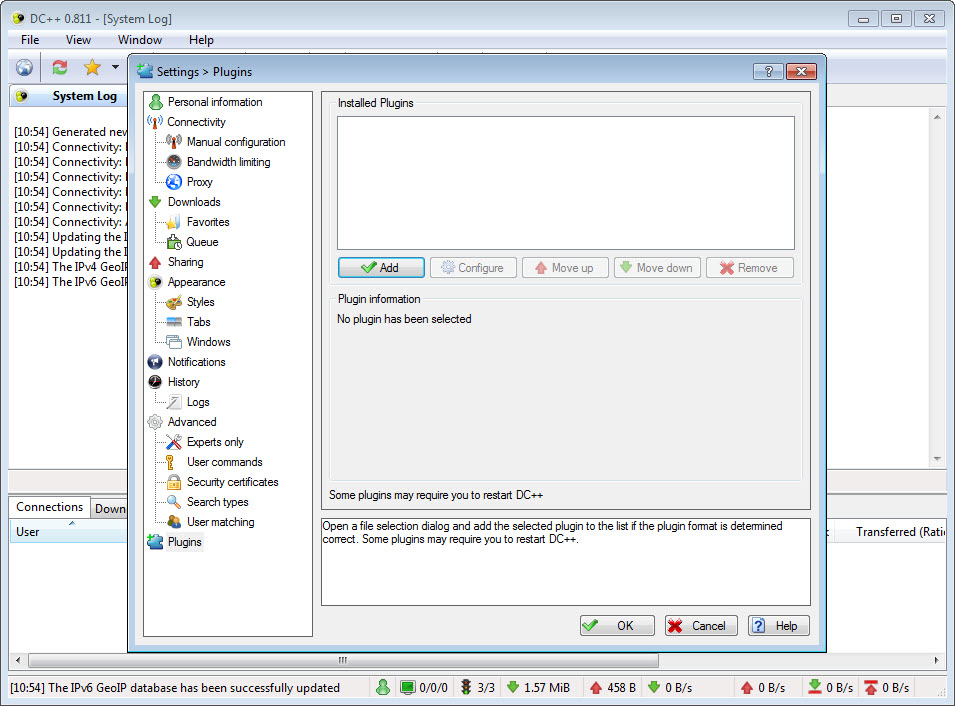
Task: Click the Personal information user icon
Action: (156, 102)
